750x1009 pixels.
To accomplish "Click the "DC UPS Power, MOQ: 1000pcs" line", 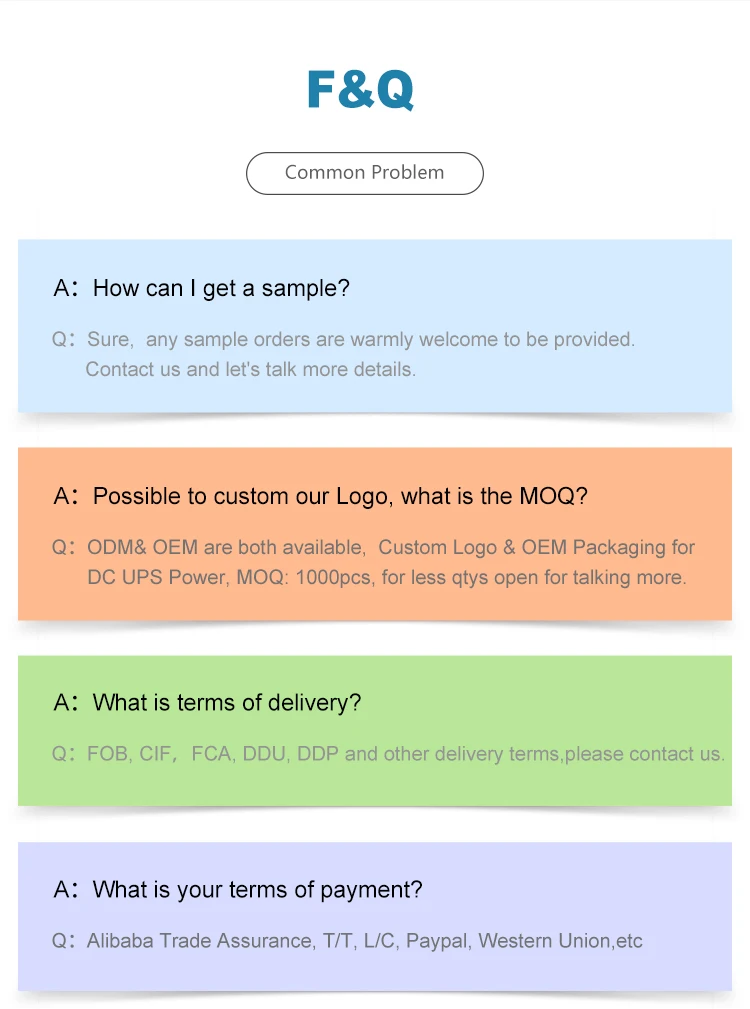I will (x=386, y=578).
